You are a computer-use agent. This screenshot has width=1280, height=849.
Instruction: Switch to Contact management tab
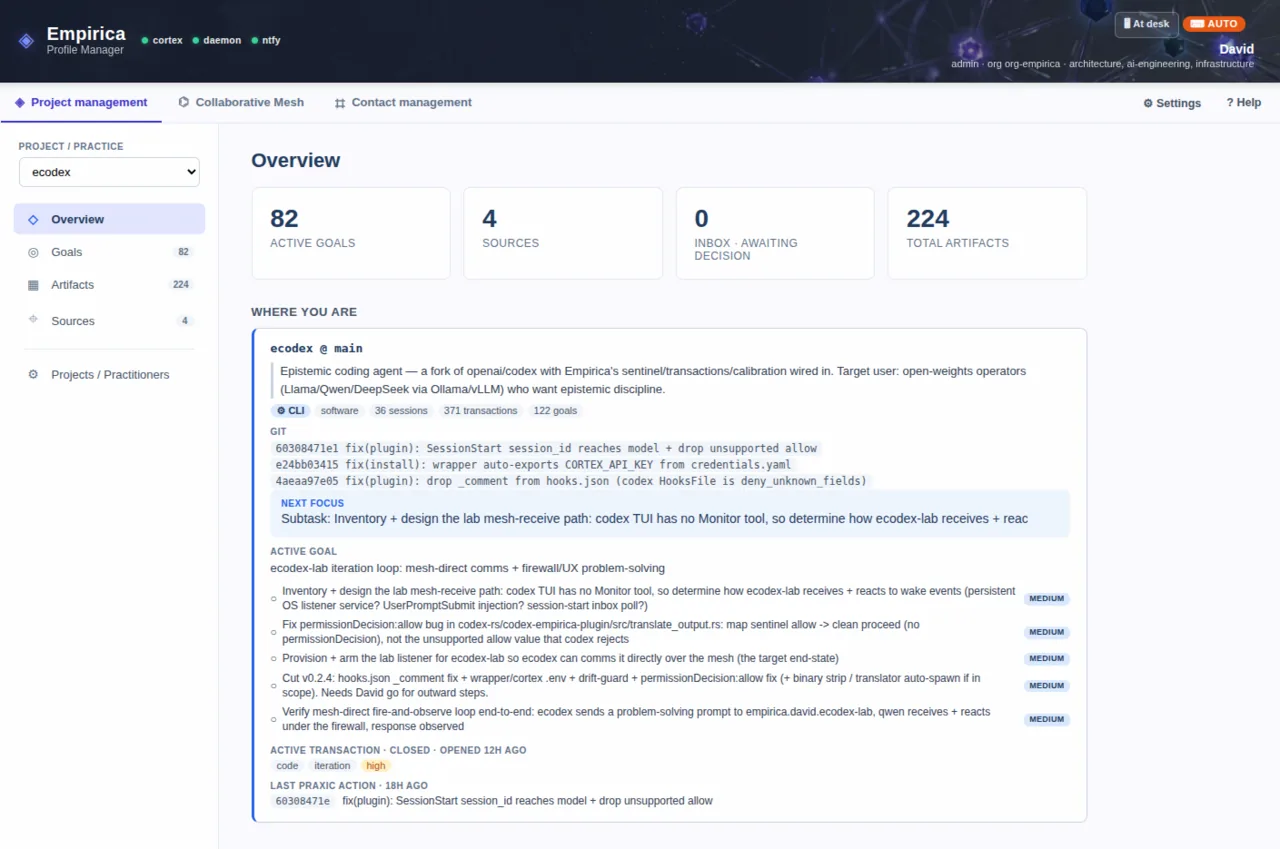(403, 102)
